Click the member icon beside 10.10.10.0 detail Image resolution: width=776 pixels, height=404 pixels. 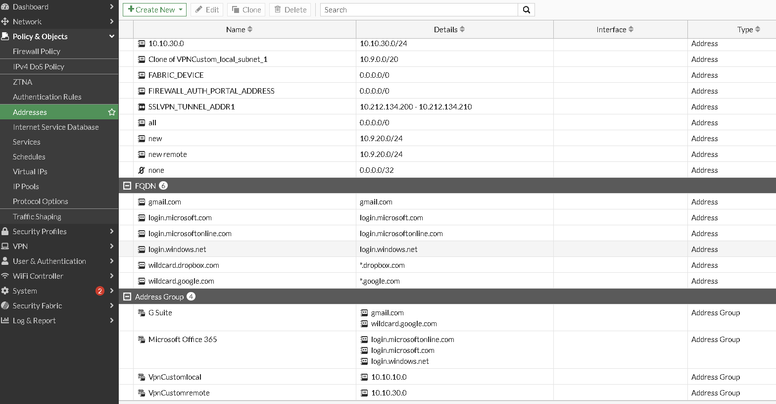point(364,377)
